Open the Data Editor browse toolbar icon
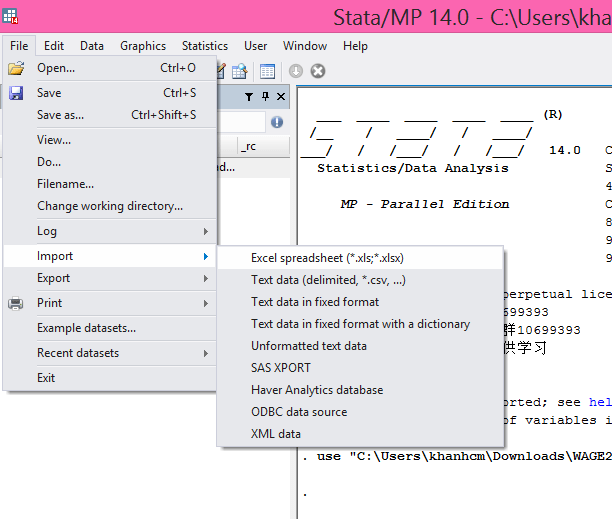Image resolution: width=612 pixels, height=519 pixels. 240,71
